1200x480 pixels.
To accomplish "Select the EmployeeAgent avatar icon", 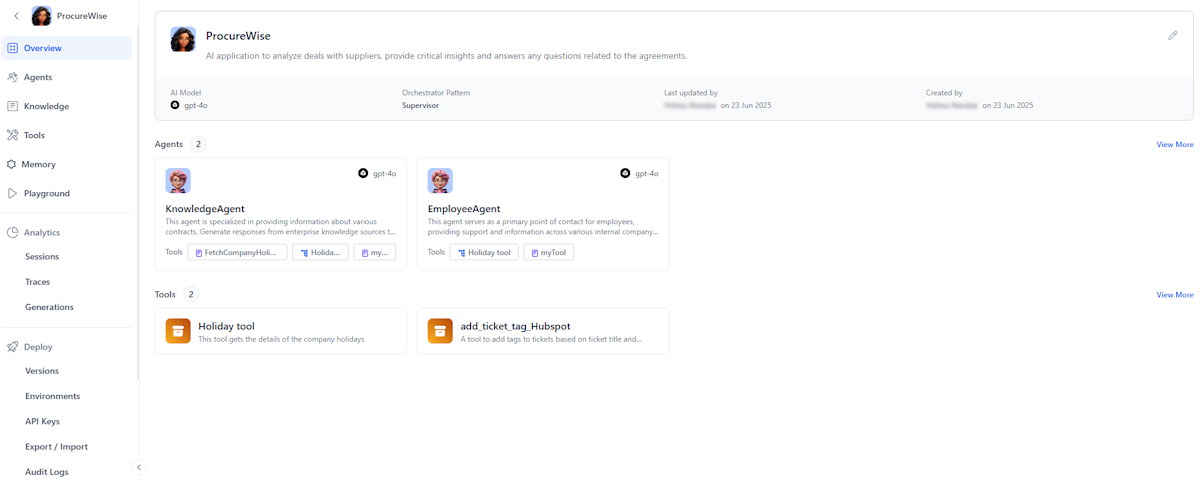I will point(440,181).
